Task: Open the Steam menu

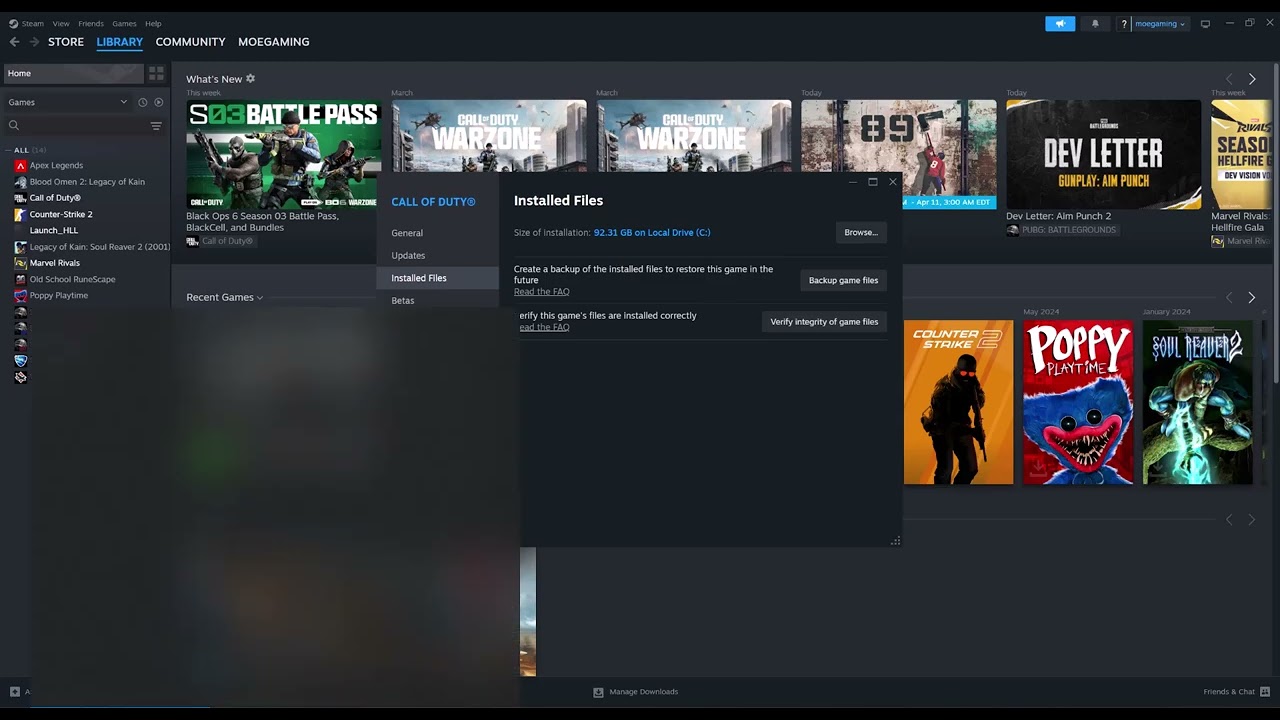Action: 33,23
